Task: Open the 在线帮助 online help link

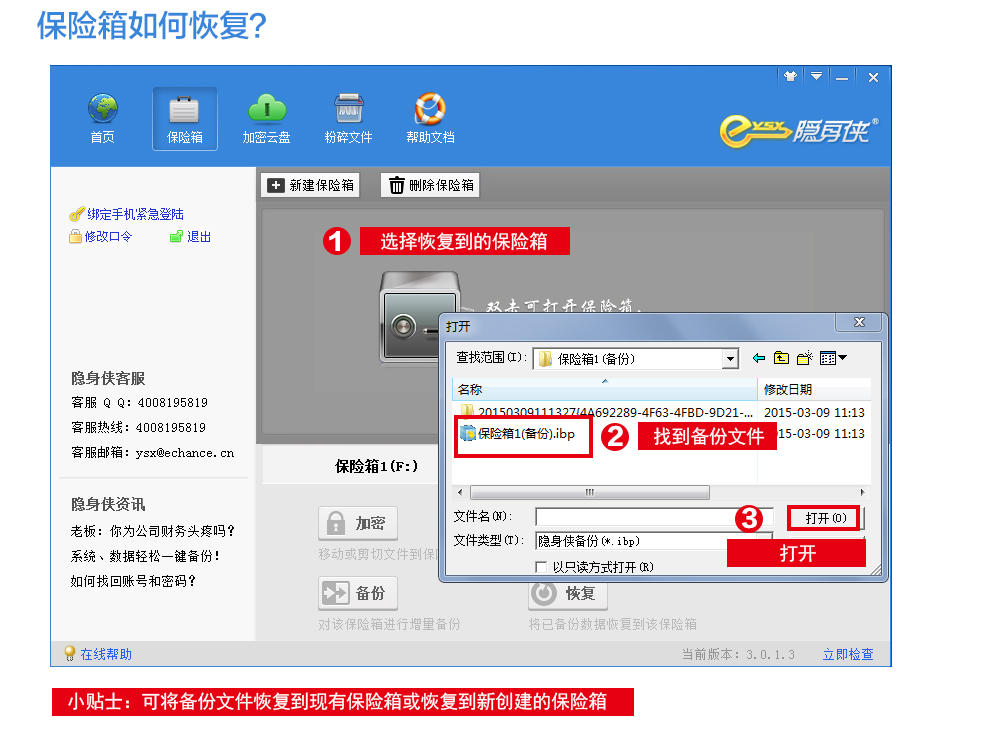Action: pyautogui.click(x=106, y=654)
